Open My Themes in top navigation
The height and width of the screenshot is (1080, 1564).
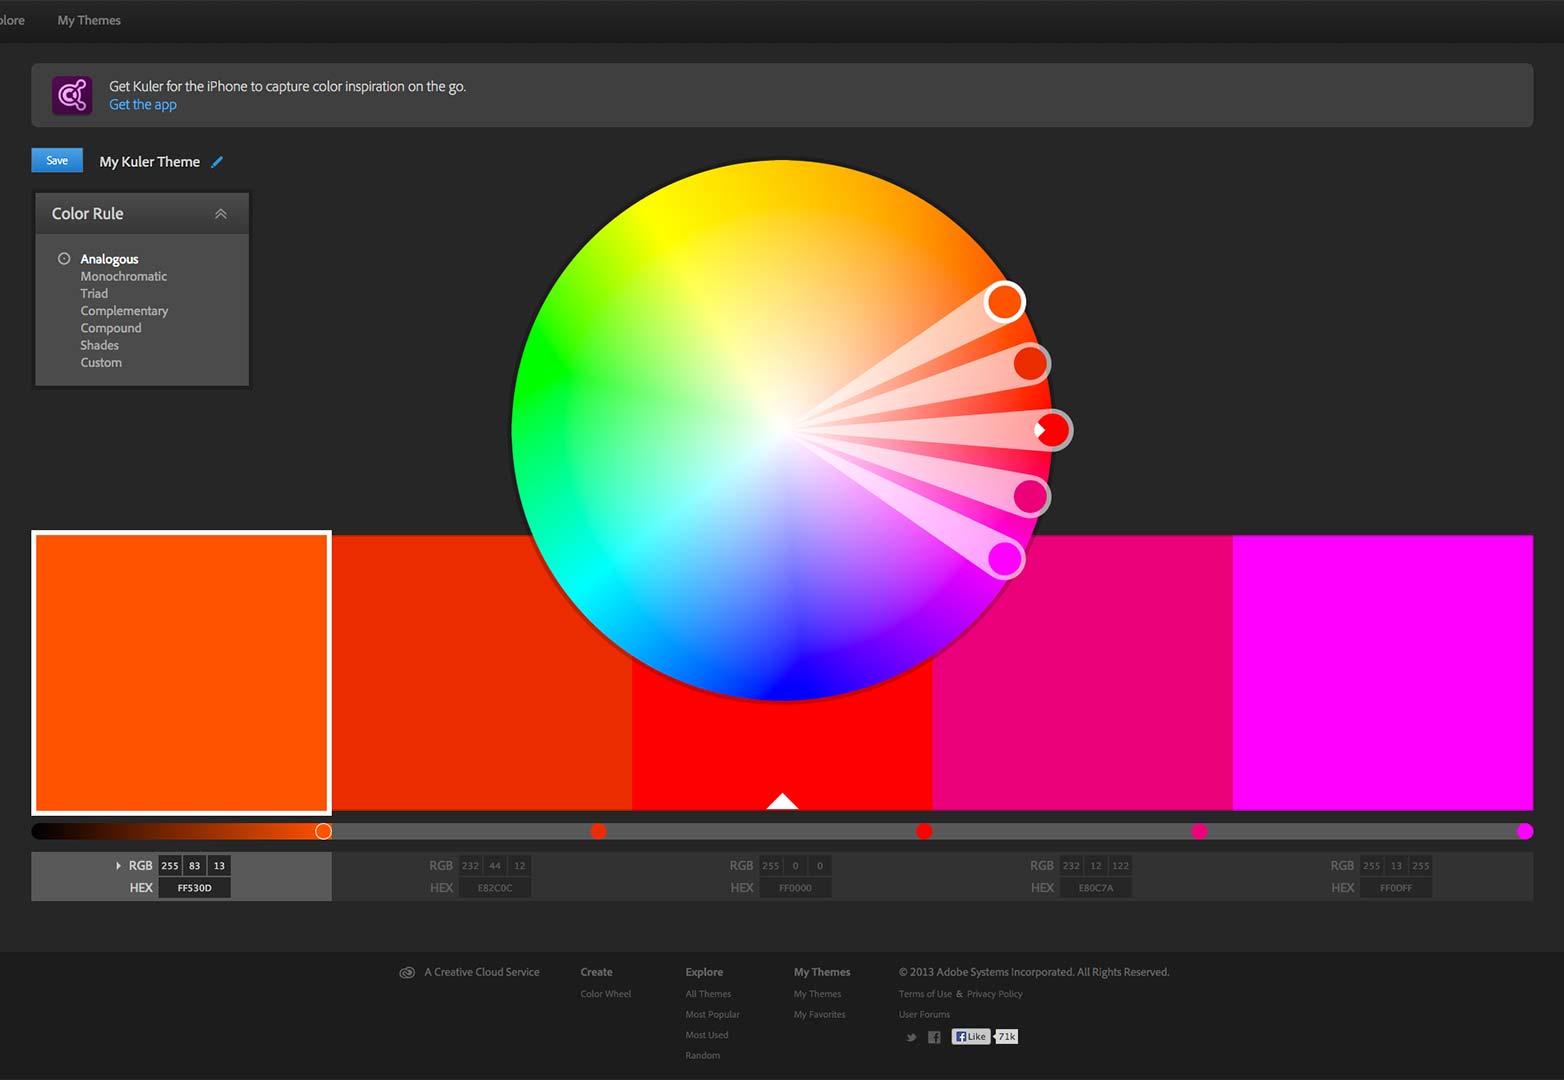89,20
